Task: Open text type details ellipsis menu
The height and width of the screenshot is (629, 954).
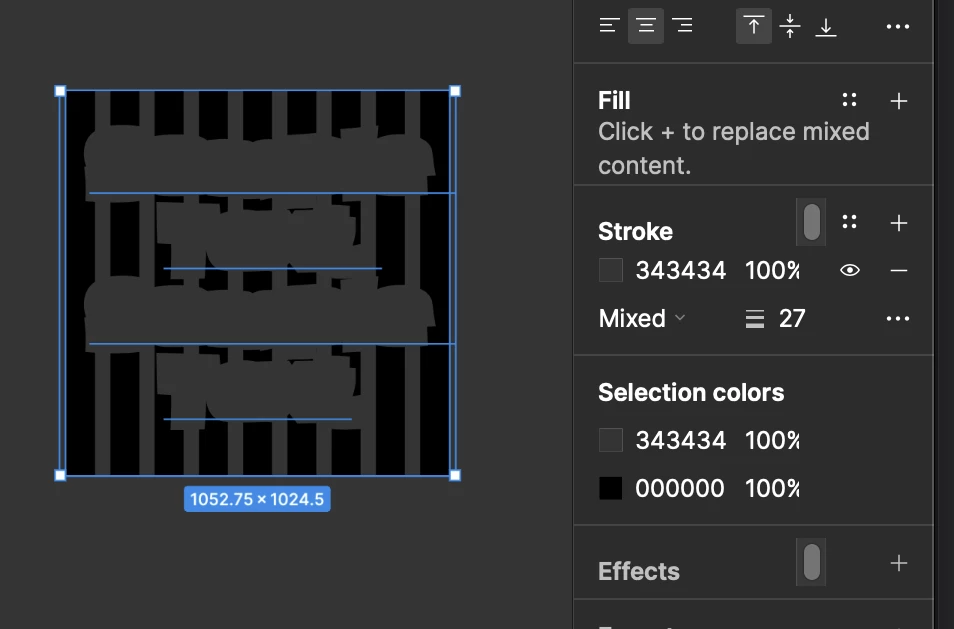Action: pos(897,26)
